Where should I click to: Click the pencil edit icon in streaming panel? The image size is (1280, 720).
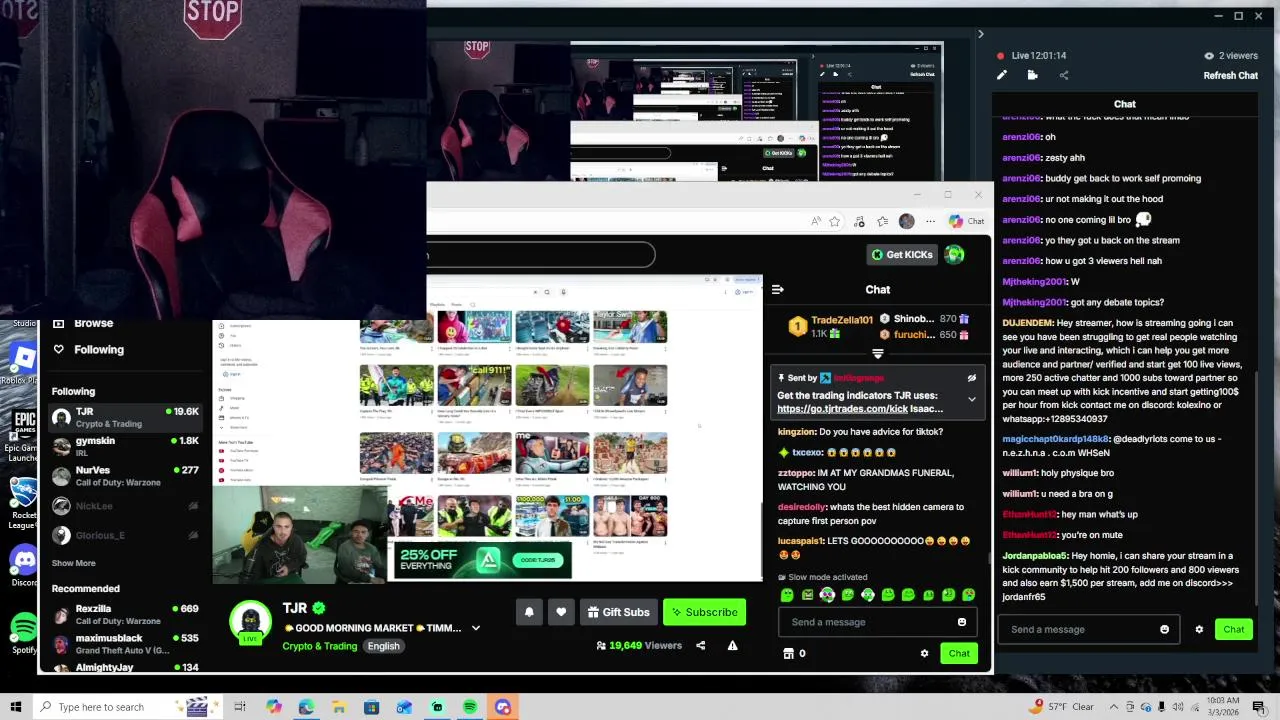pos(1002,75)
